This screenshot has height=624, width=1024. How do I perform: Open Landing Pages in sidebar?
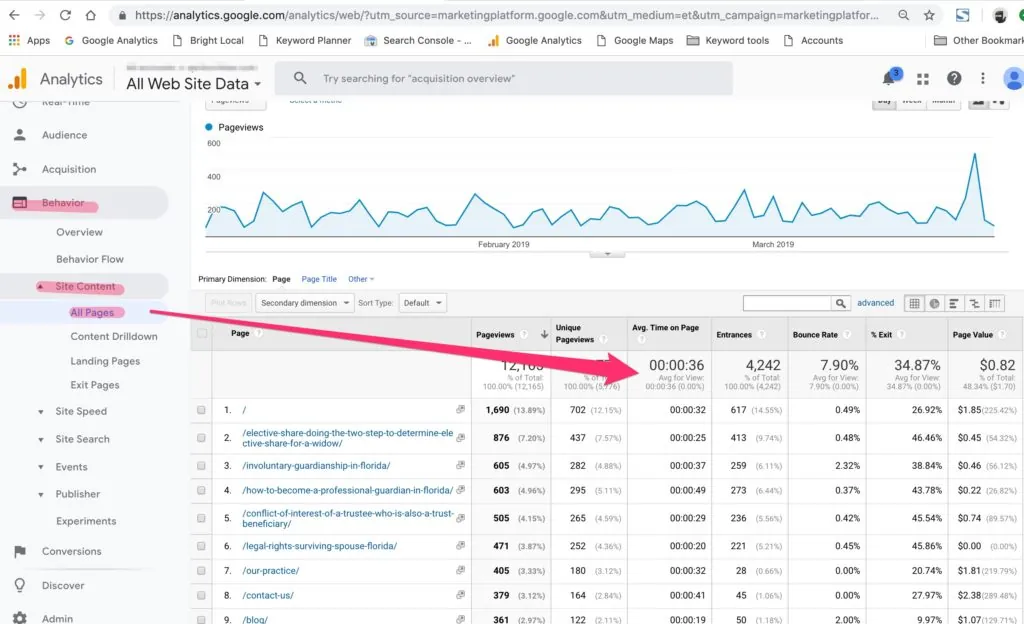pos(105,361)
